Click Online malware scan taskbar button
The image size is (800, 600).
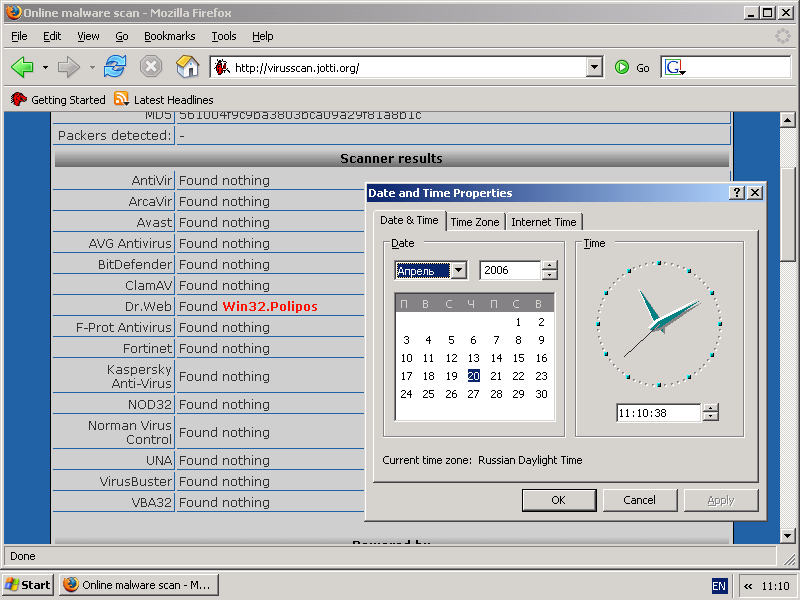click(x=139, y=585)
